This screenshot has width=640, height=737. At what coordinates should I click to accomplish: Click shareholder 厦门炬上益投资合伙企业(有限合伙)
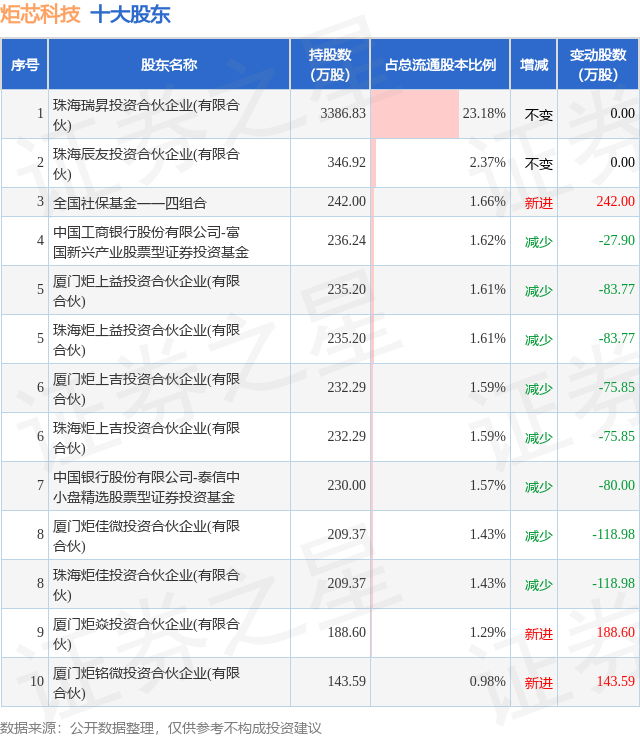146,290
